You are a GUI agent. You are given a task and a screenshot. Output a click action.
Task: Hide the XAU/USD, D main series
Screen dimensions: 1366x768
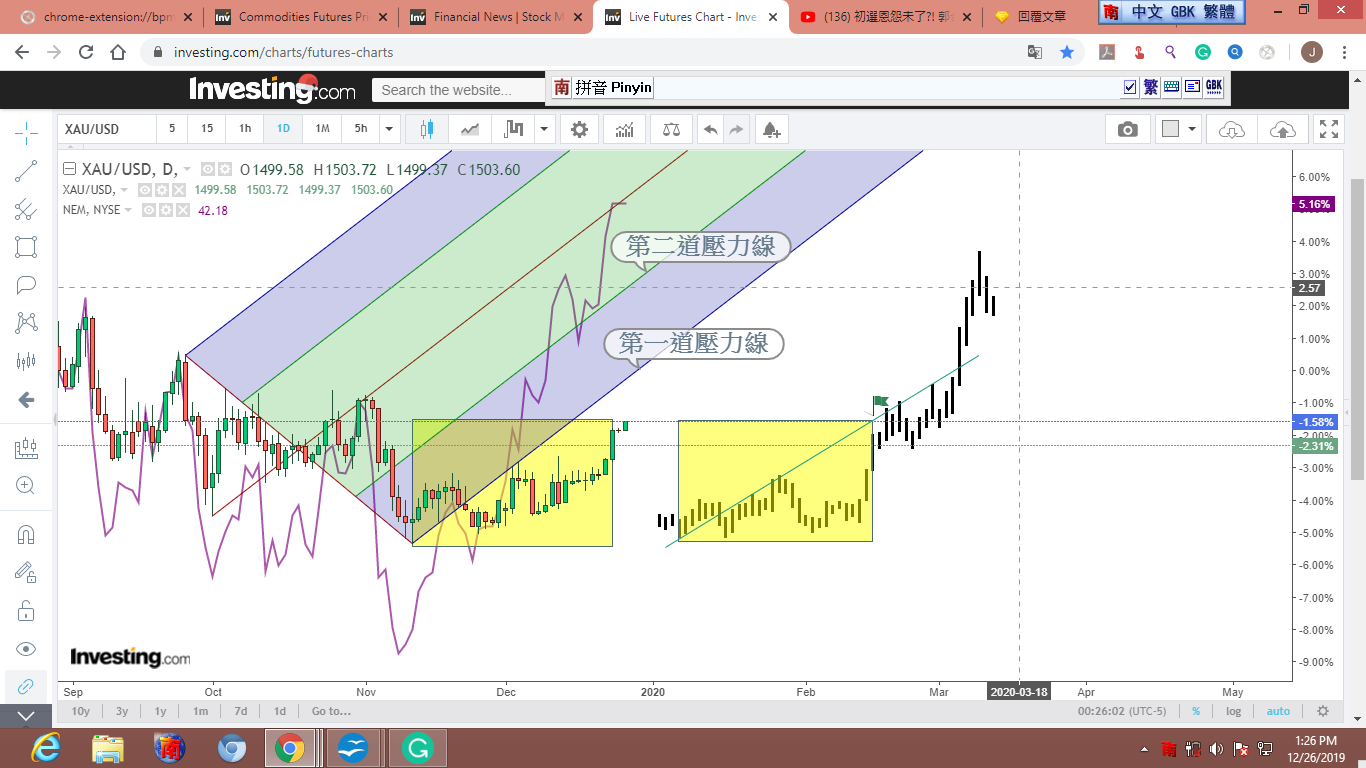(x=208, y=169)
